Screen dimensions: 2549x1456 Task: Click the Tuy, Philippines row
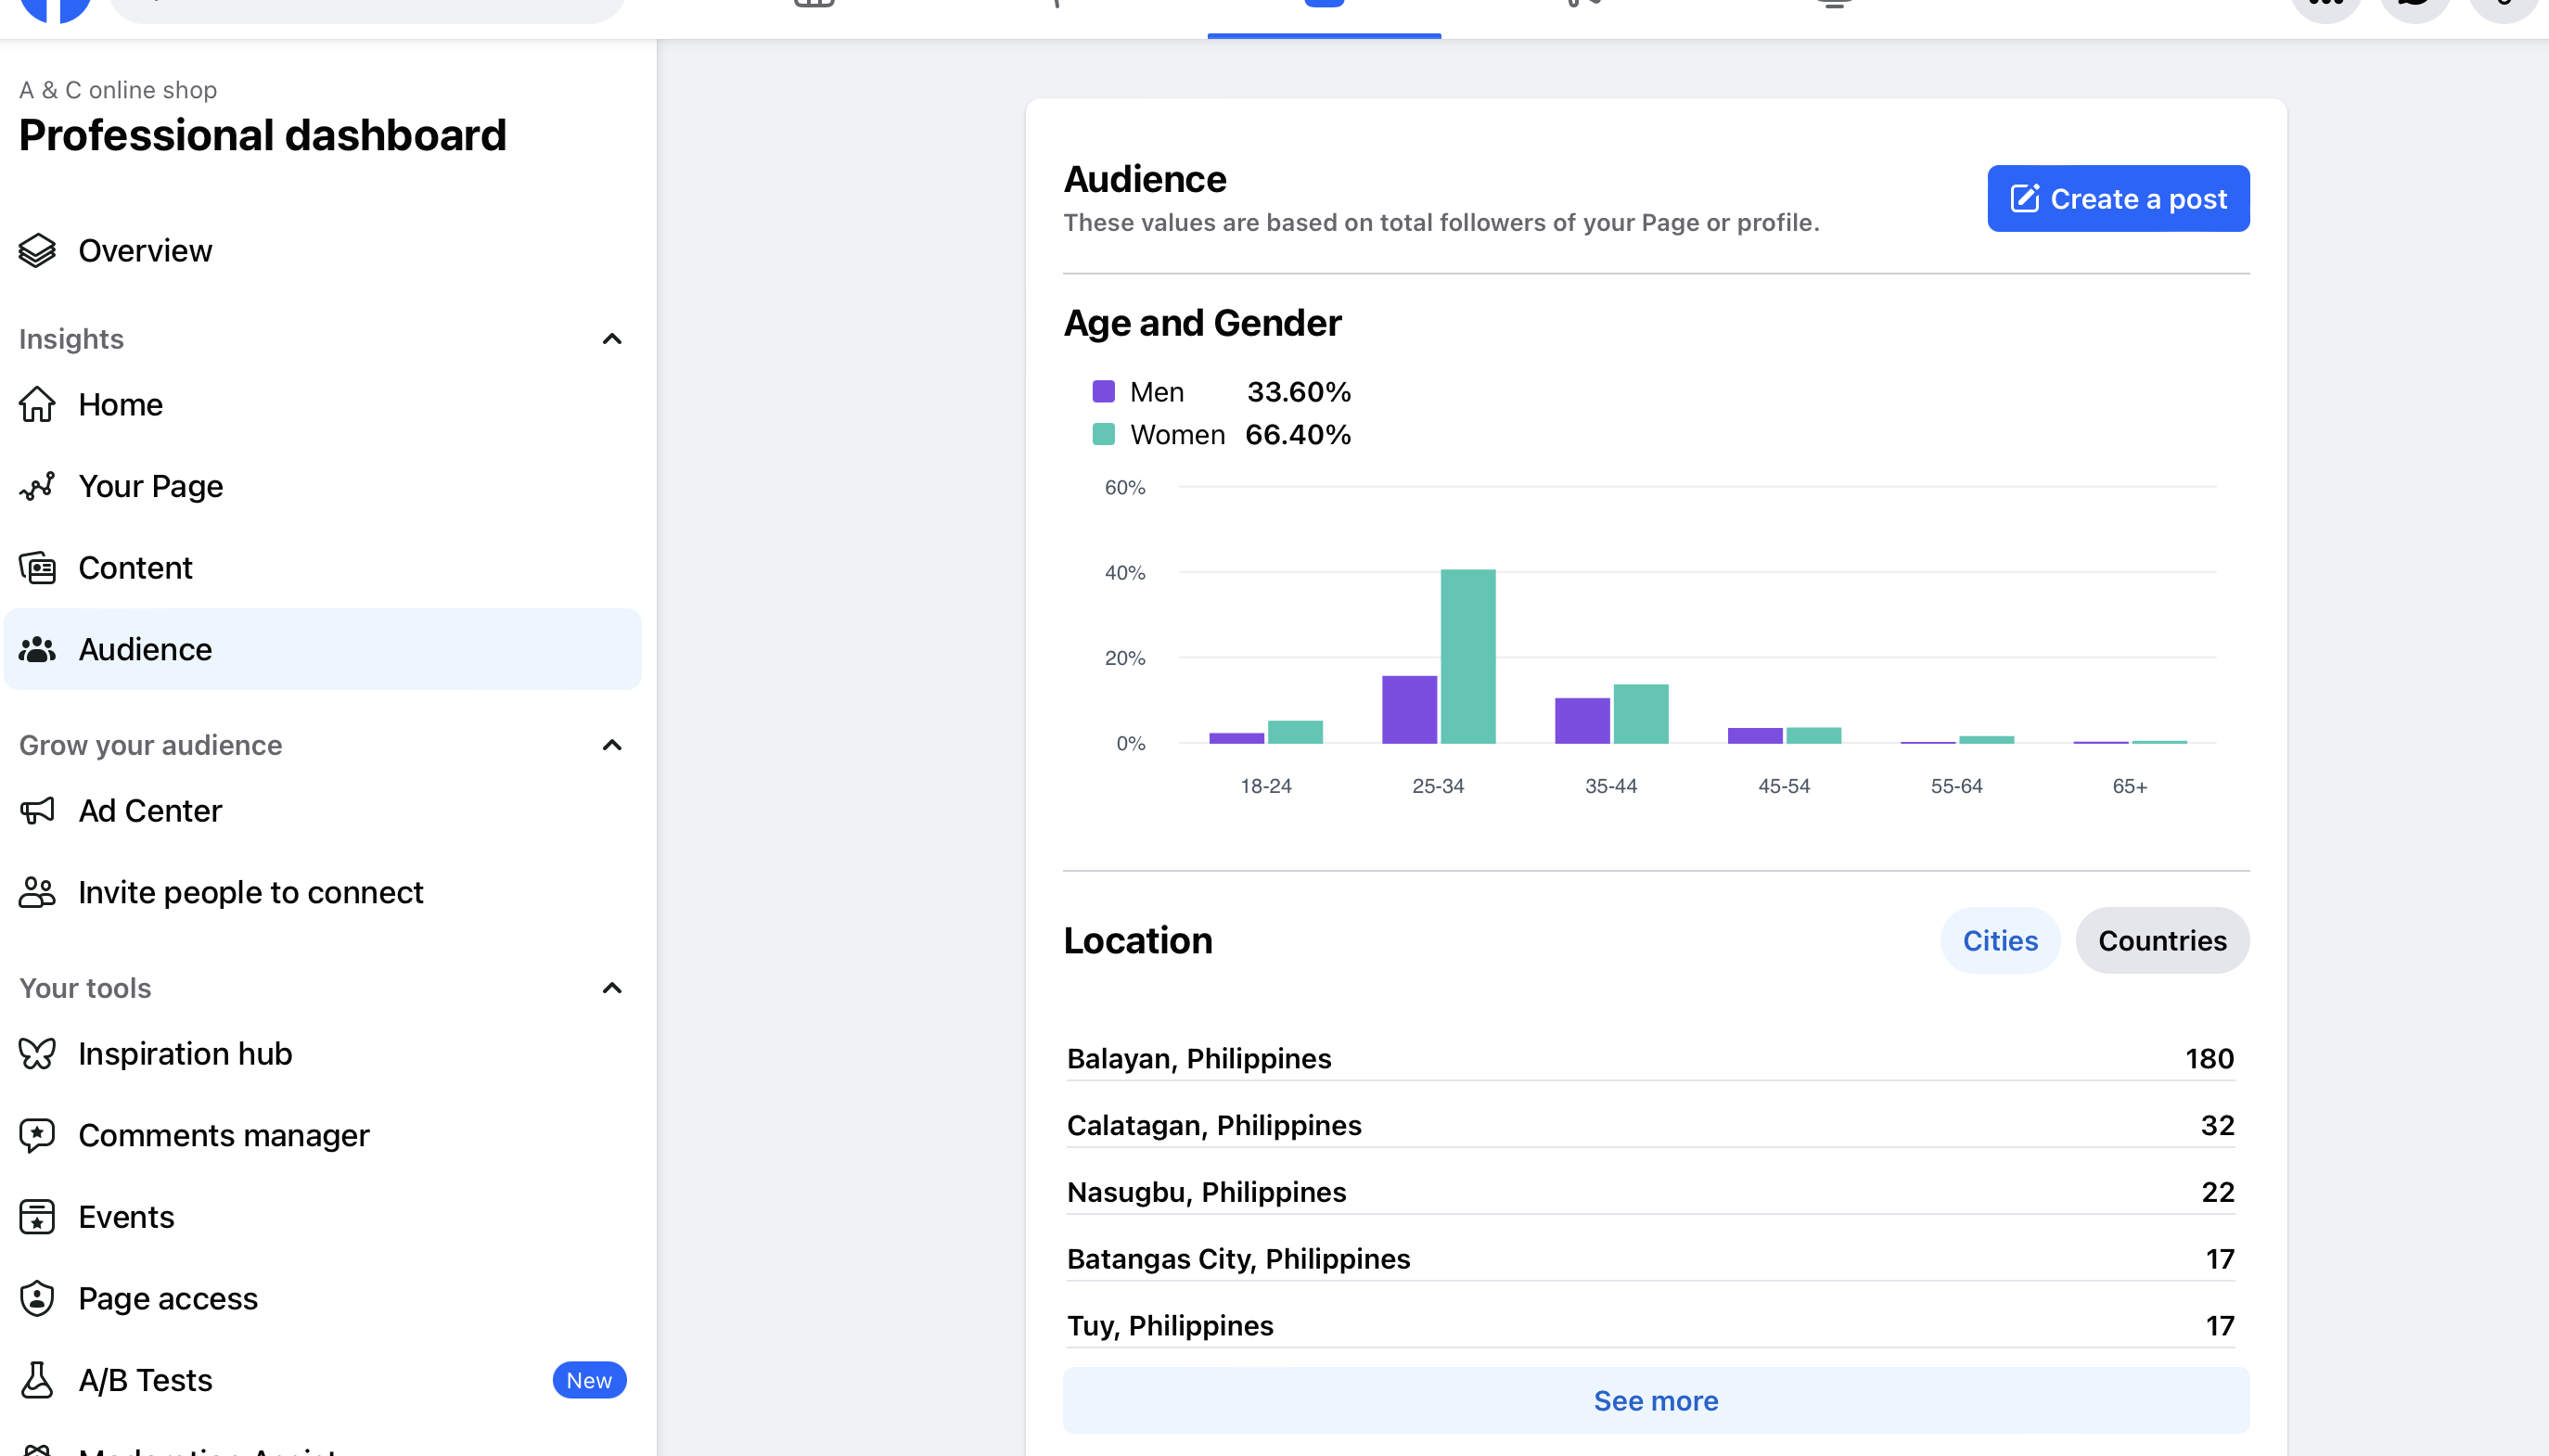click(x=1650, y=1326)
